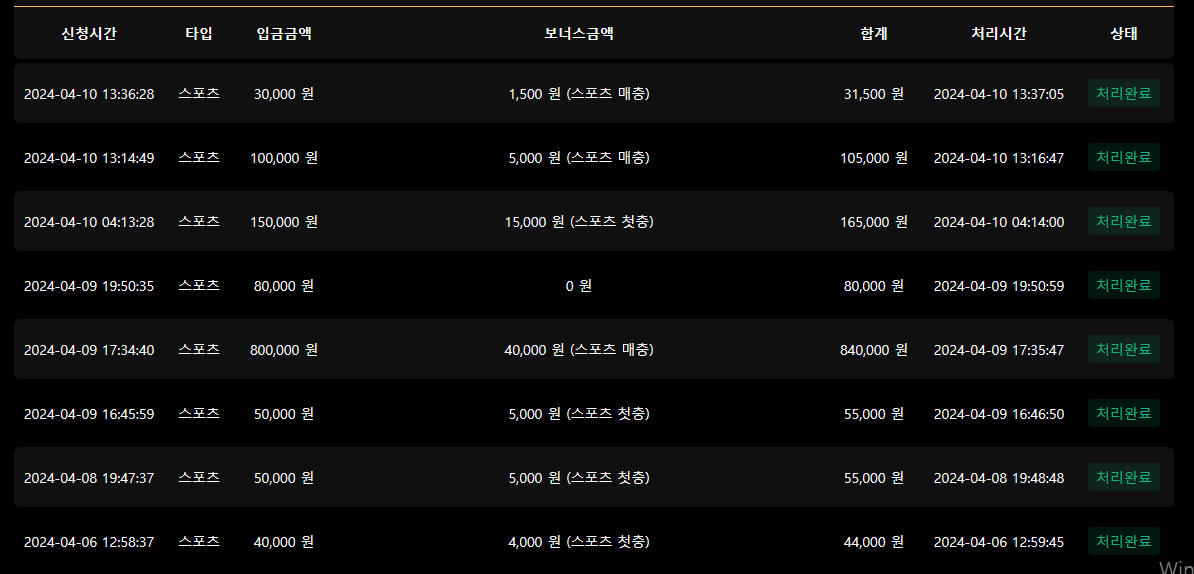Screen dimensions: 1194x574
Task: Click 처리완료 badge for the 100,000 원 deposit
Action: [x=1124, y=157]
